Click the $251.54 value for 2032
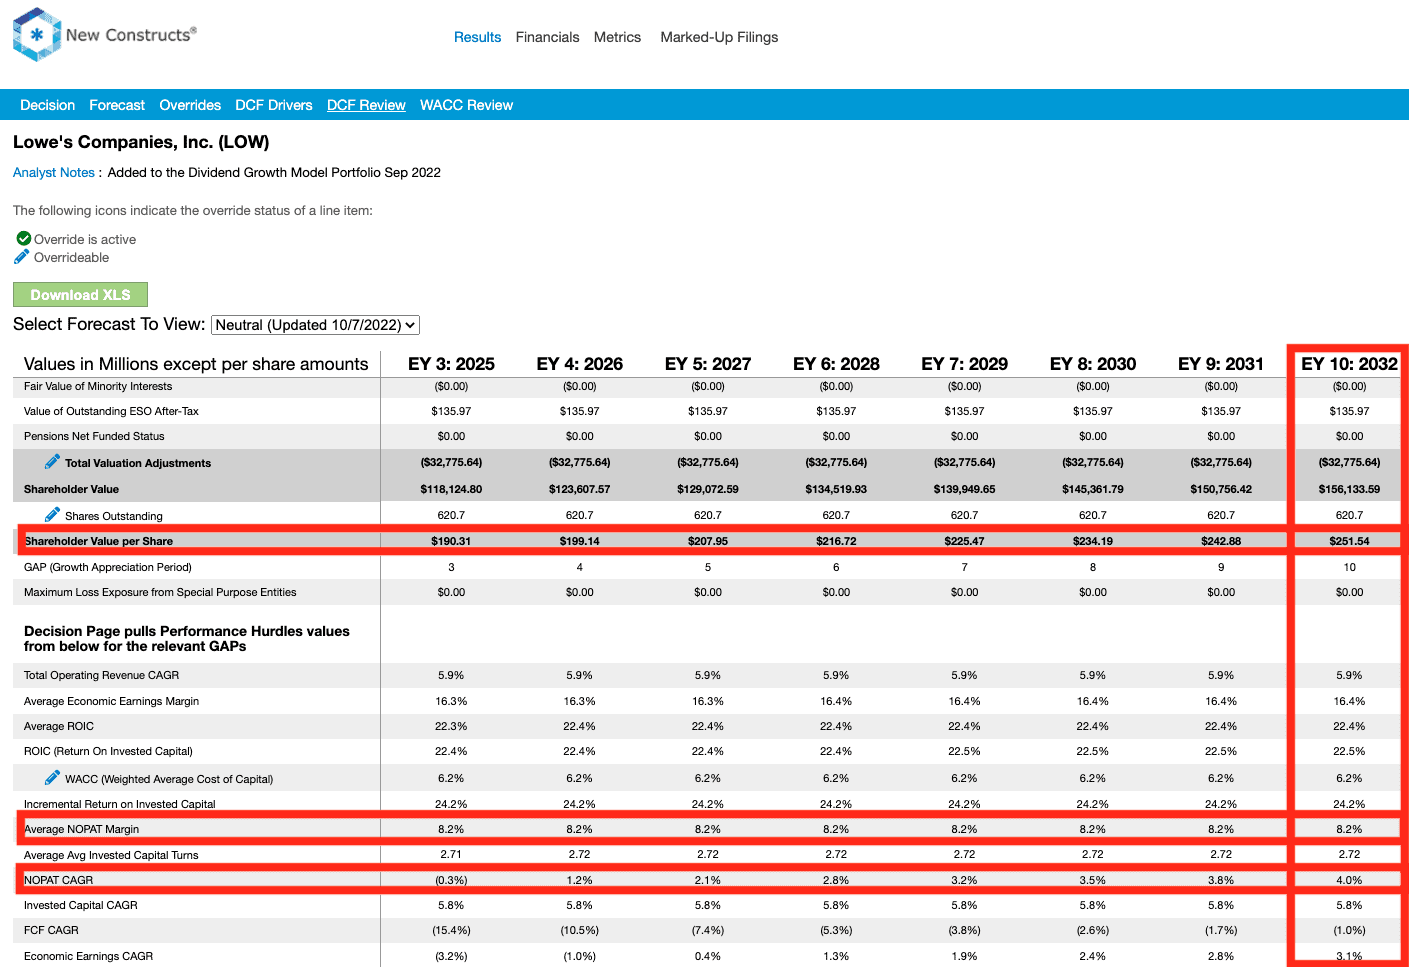 [x=1349, y=541]
